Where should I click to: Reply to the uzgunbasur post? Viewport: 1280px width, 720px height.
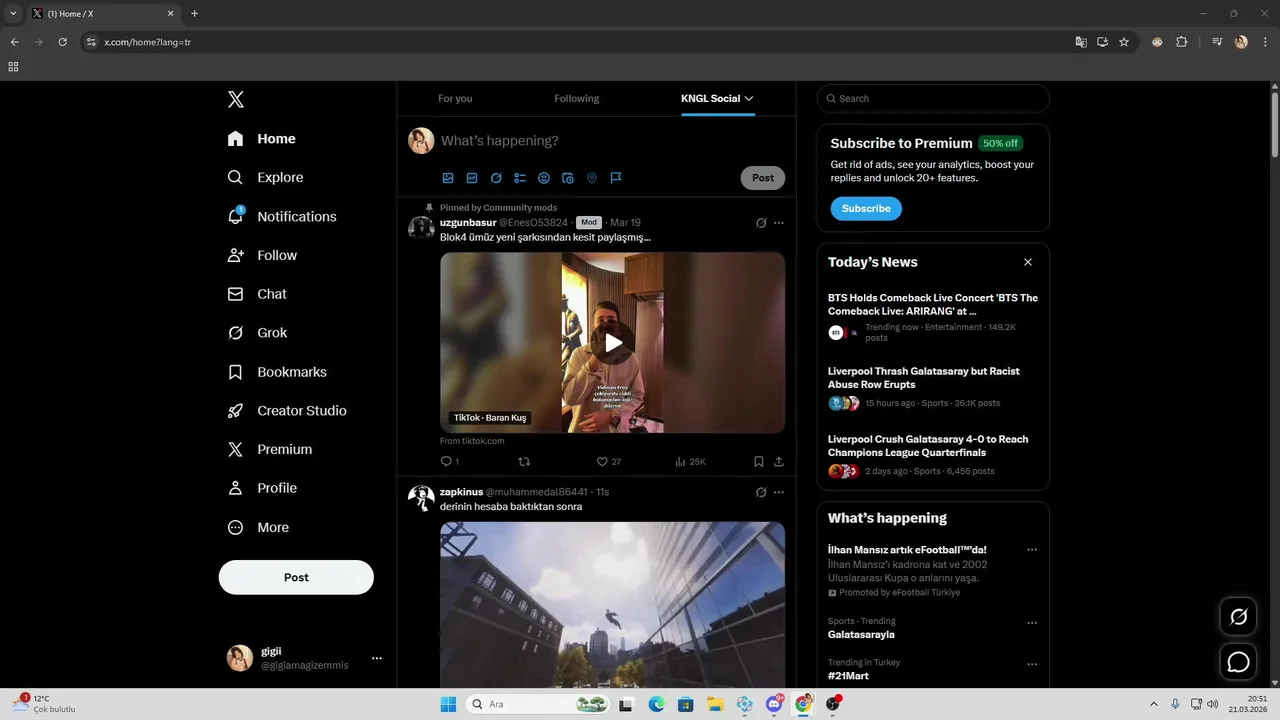point(449,462)
